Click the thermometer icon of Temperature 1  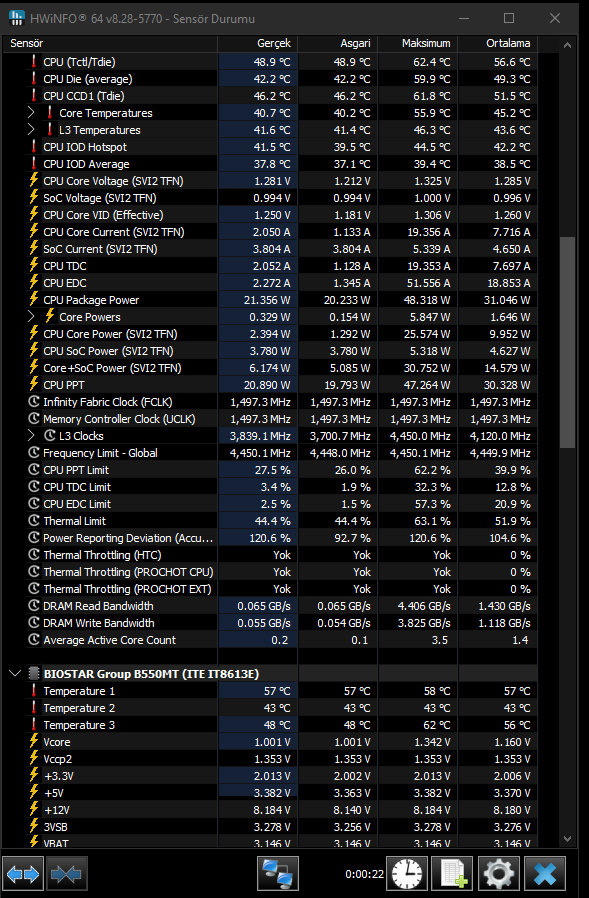point(34,691)
